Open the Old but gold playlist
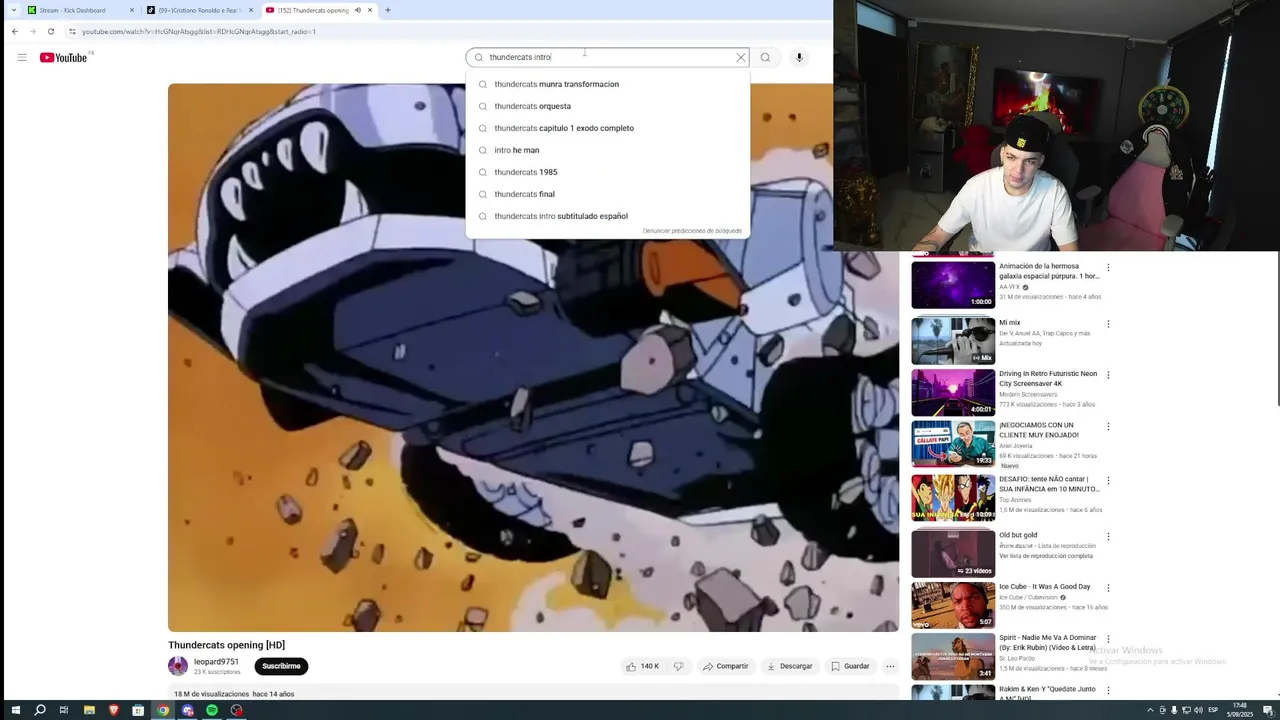This screenshot has width=1280, height=720. pos(953,553)
